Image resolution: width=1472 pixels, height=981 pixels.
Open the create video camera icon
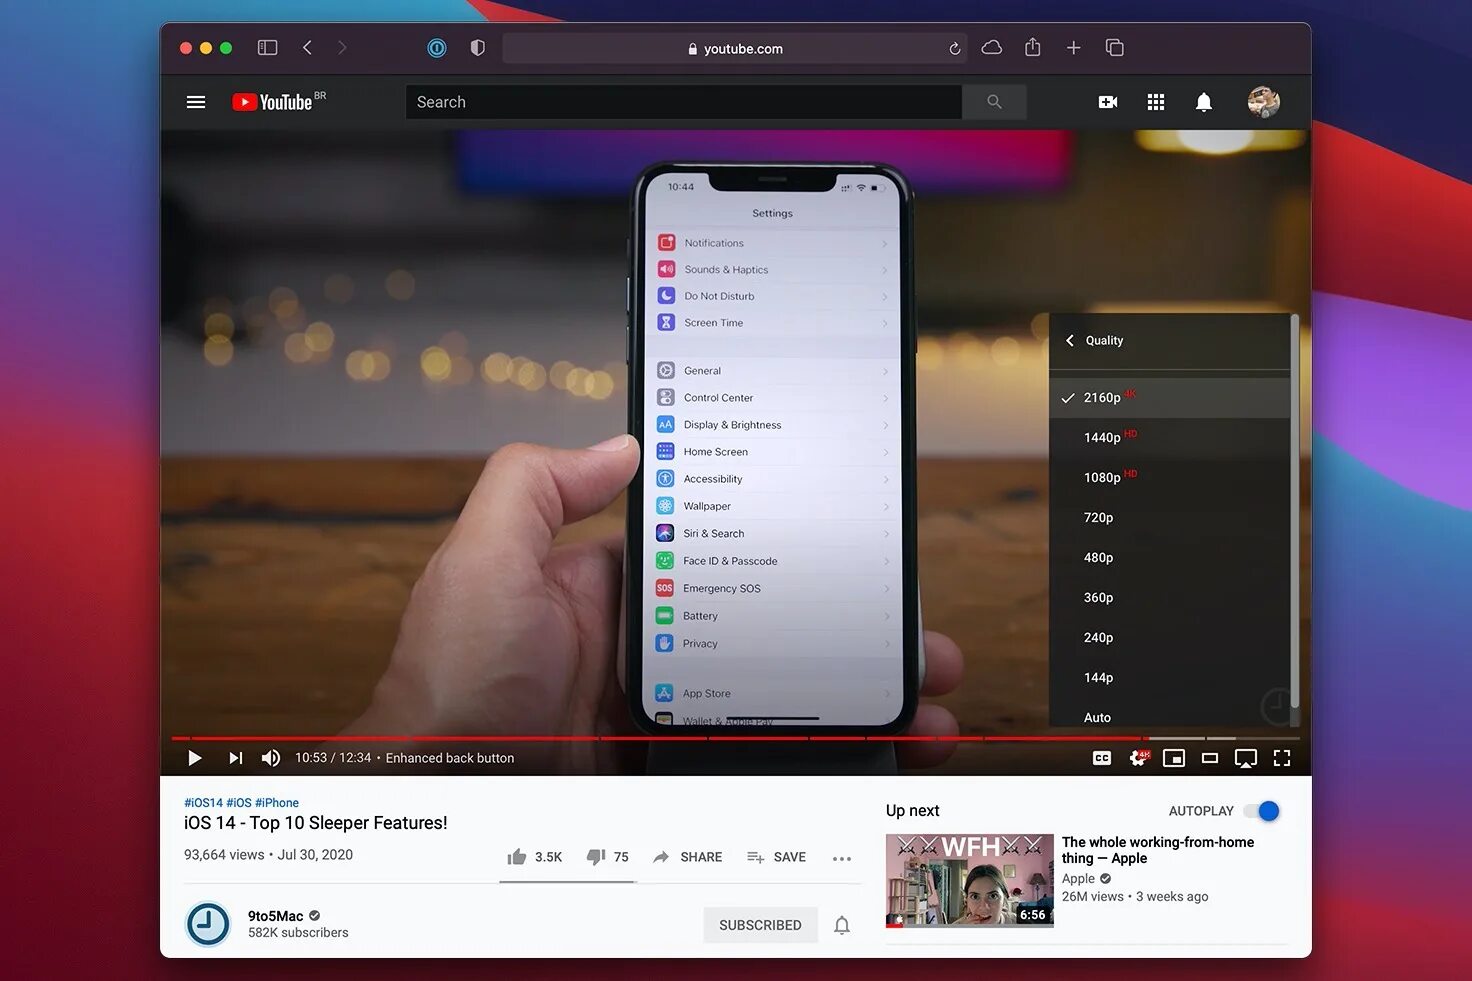[x=1108, y=102]
